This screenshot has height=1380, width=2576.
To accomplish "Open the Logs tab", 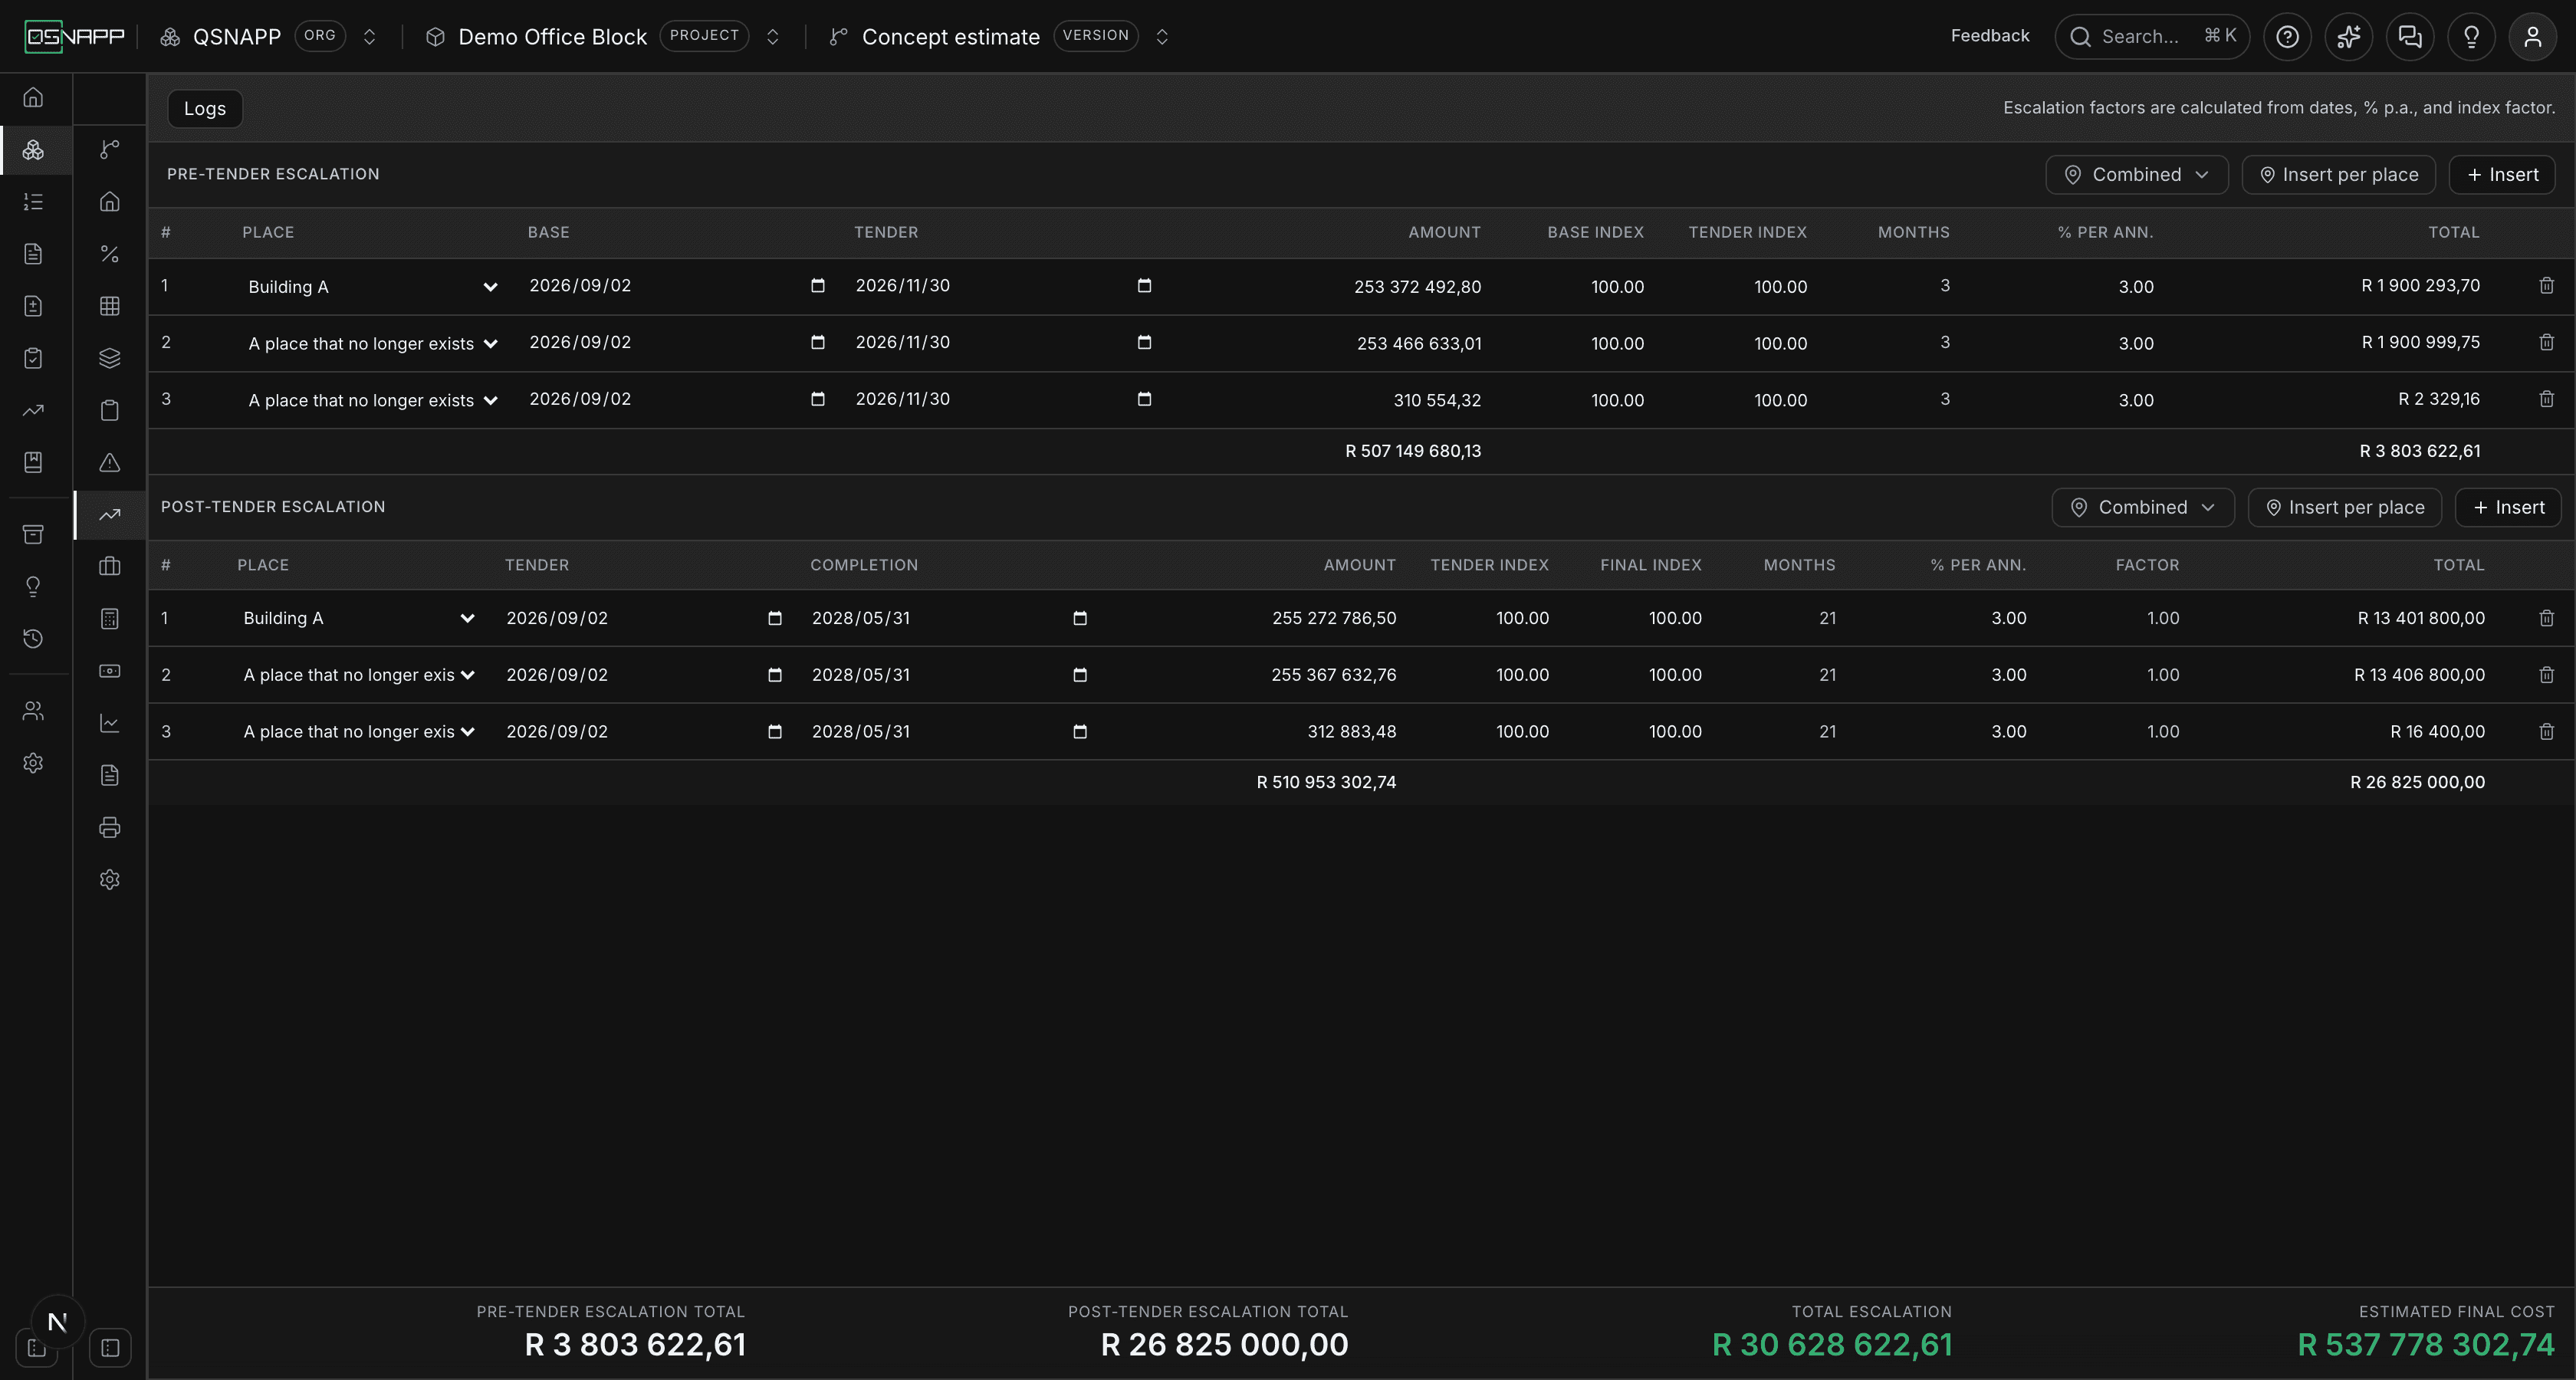I will tap(205, 108).
